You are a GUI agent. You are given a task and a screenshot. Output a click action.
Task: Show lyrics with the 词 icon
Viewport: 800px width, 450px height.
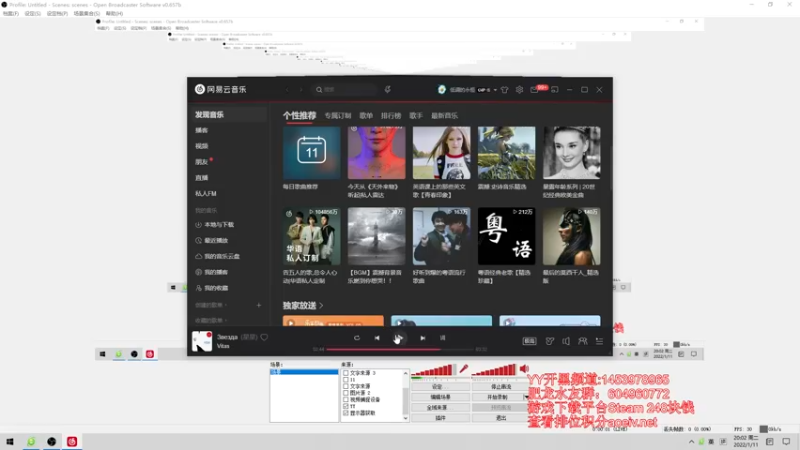pyautogui.click(x=442, y=338)
